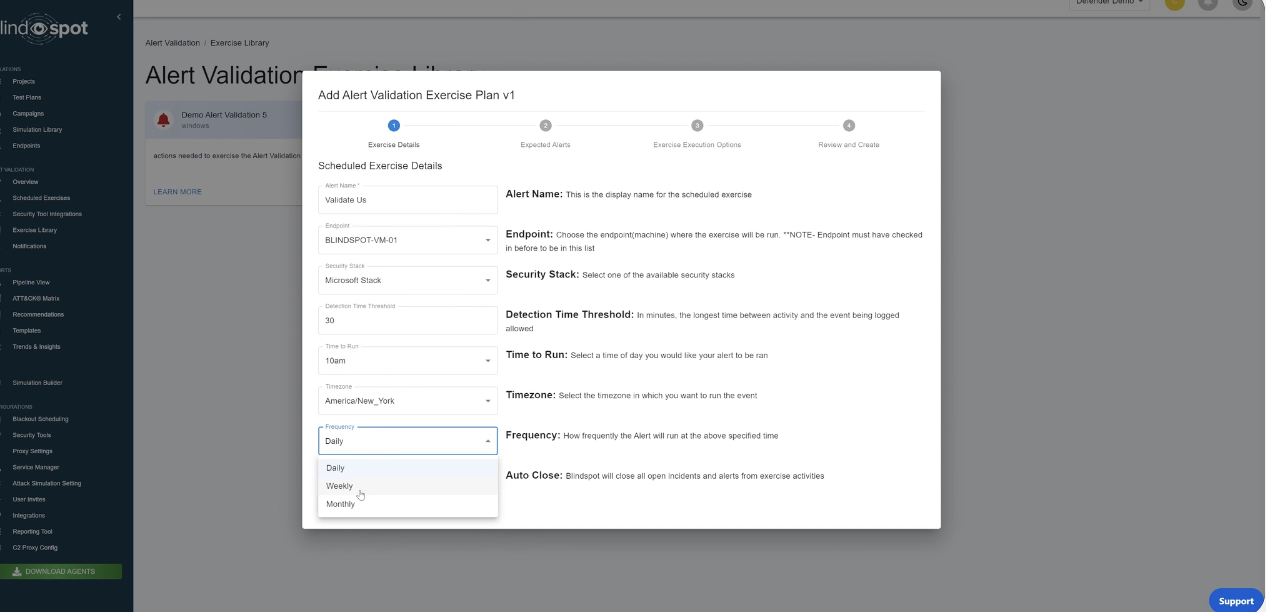
Task: Click the yellow user avatar icon
Action: pos(1174,3)
